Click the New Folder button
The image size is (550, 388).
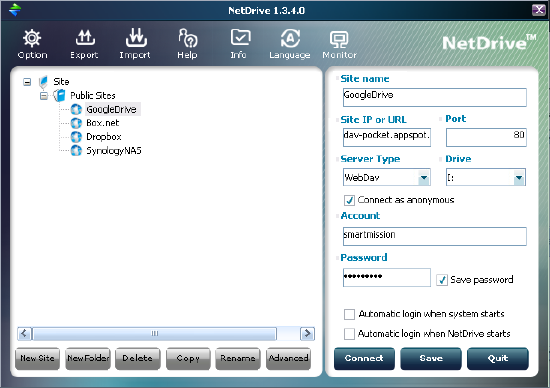[88, 359]
